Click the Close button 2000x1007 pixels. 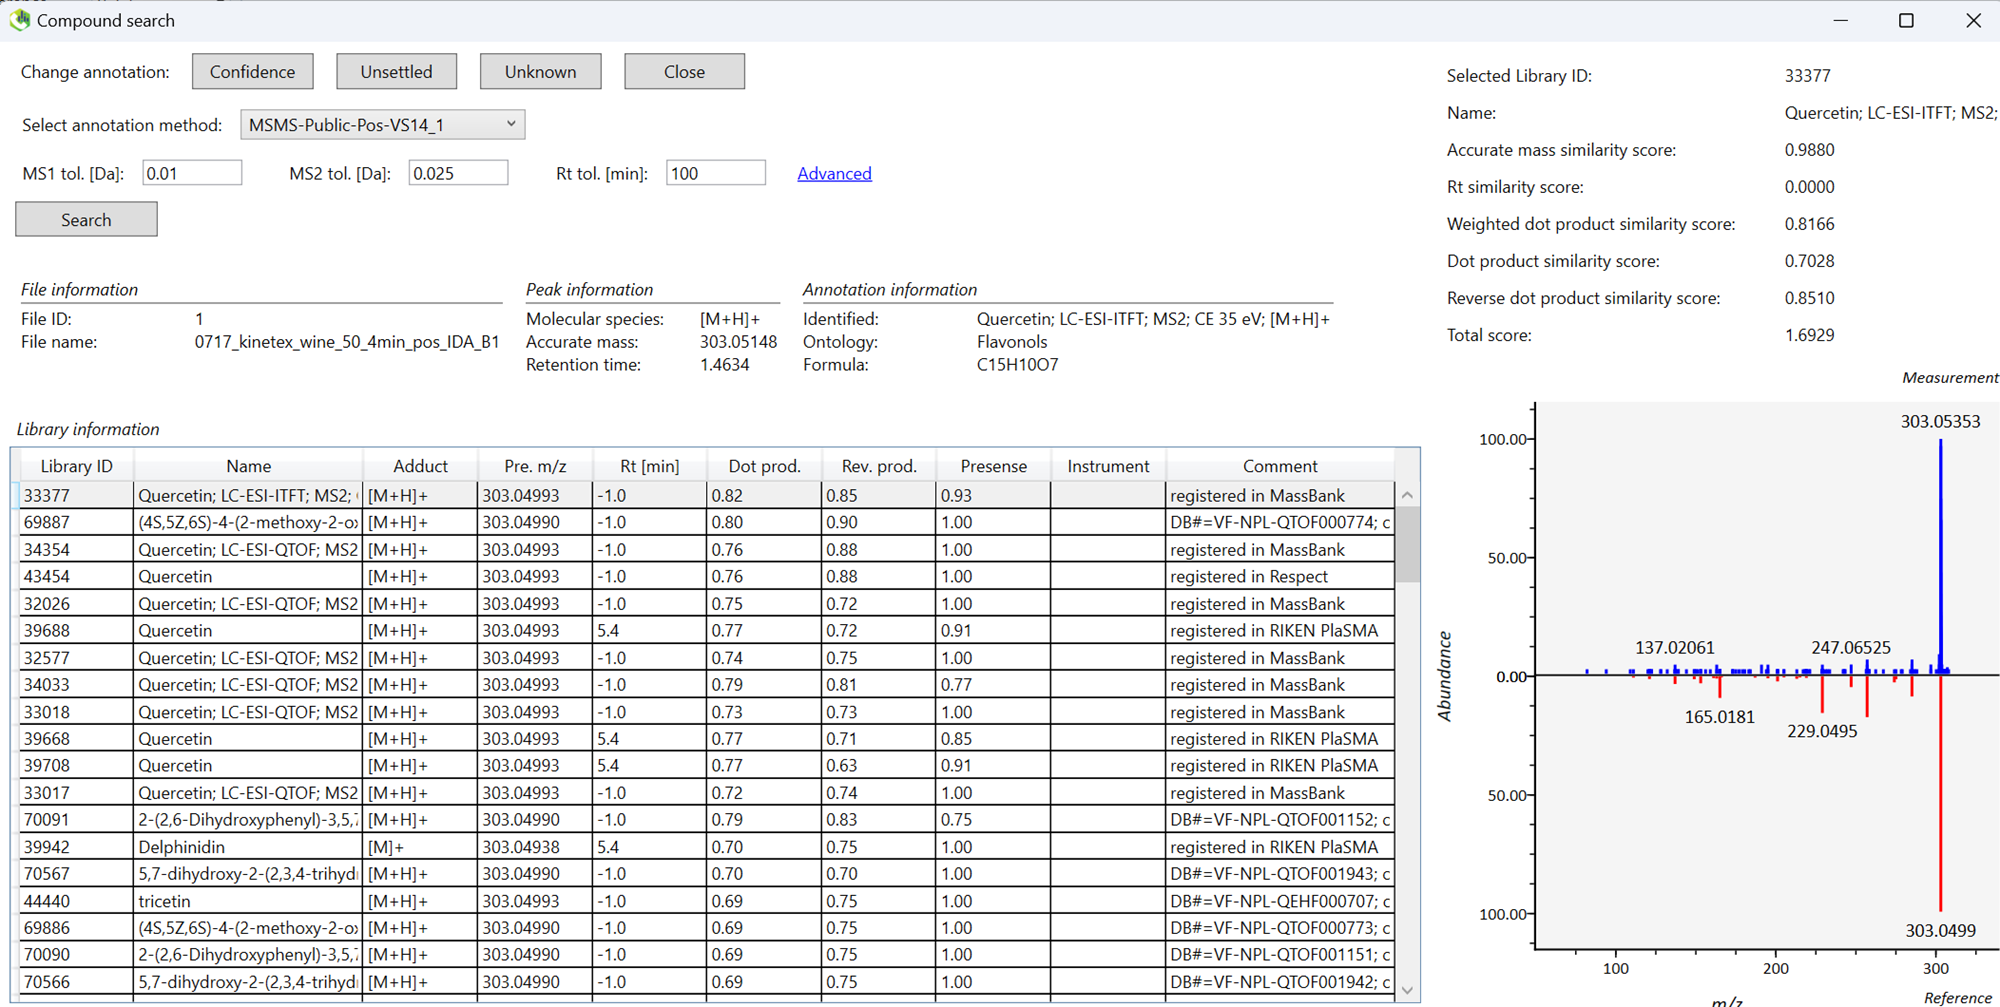tap(684, 71)
